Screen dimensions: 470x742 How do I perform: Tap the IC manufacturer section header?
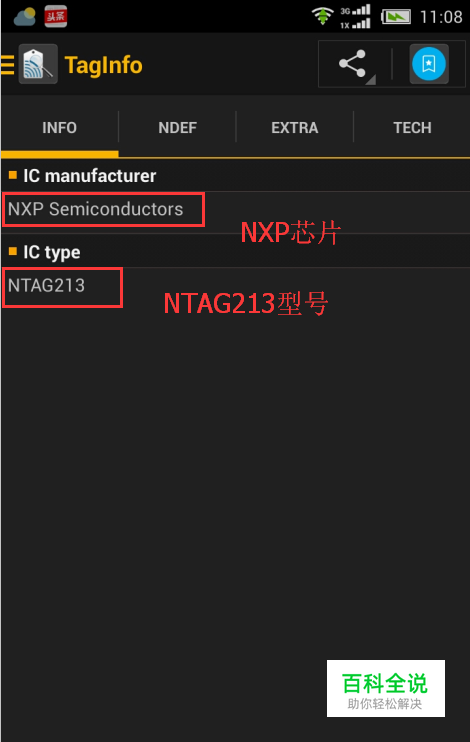tap(235, 176)
